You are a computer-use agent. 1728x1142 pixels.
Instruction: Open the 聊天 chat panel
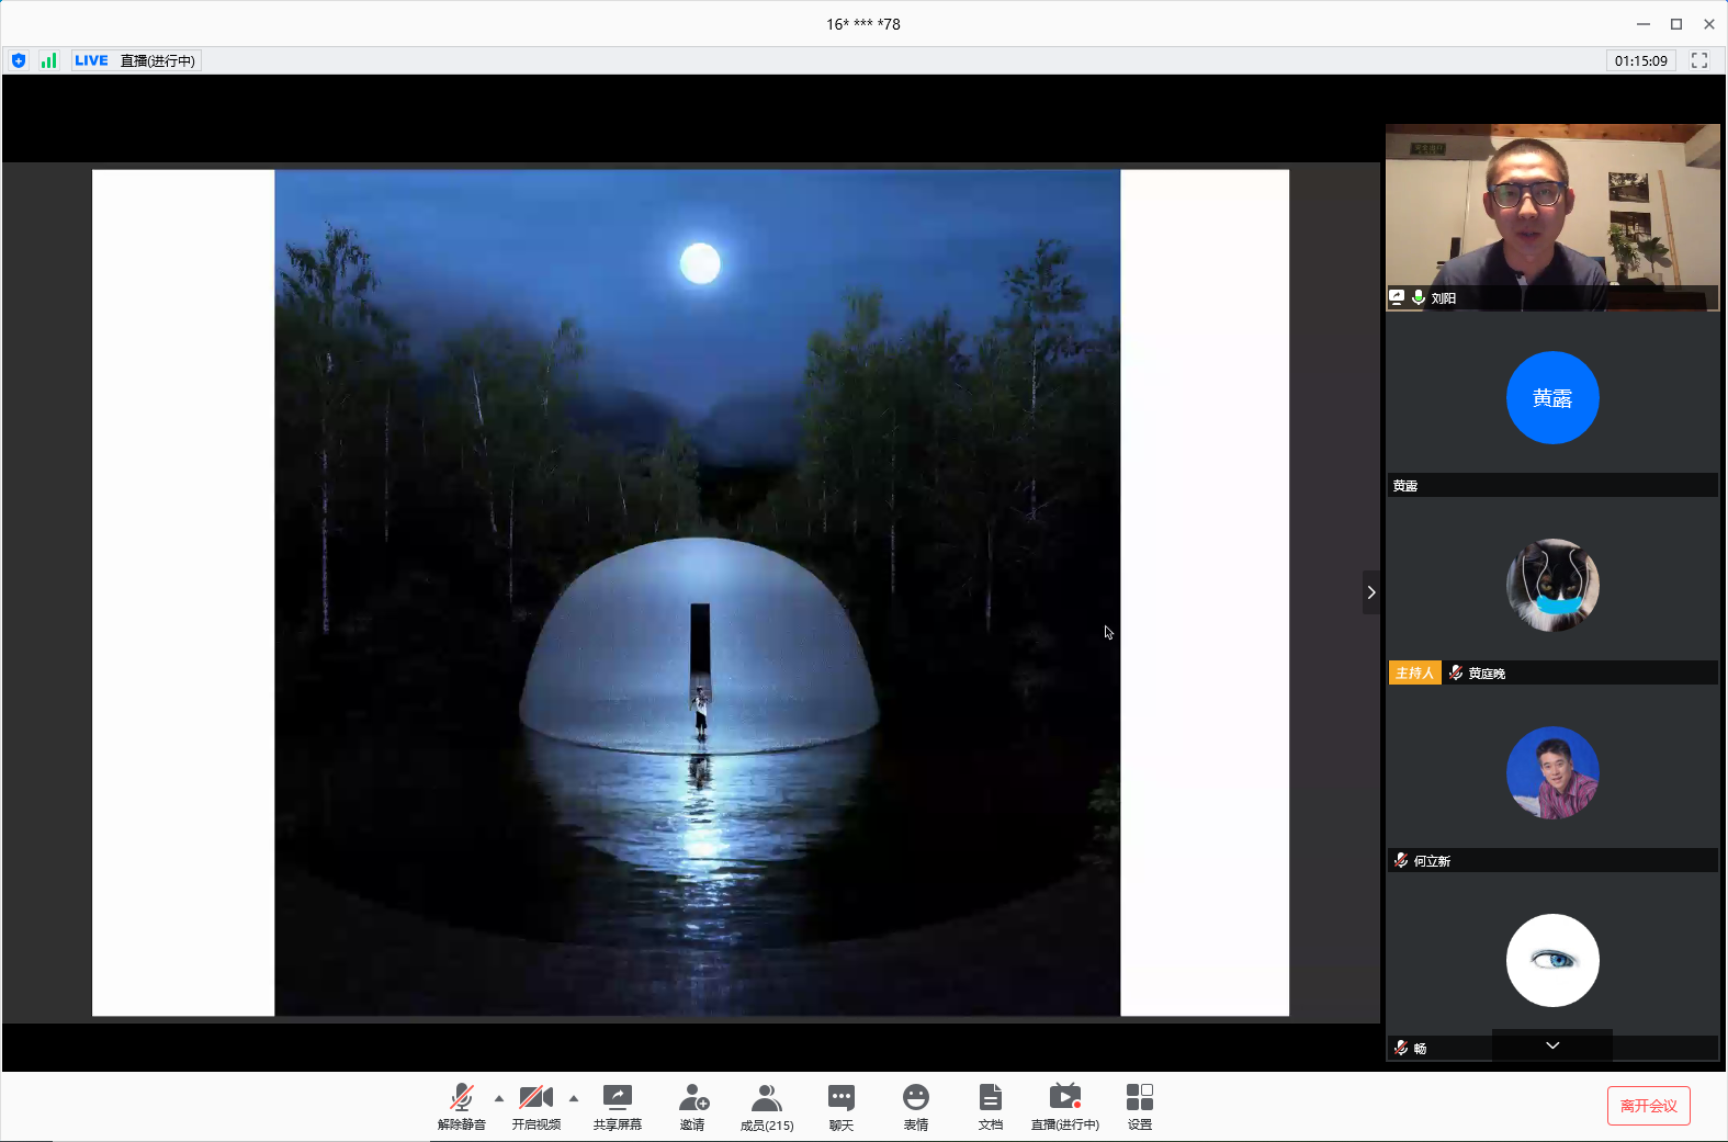[841, 1106]
